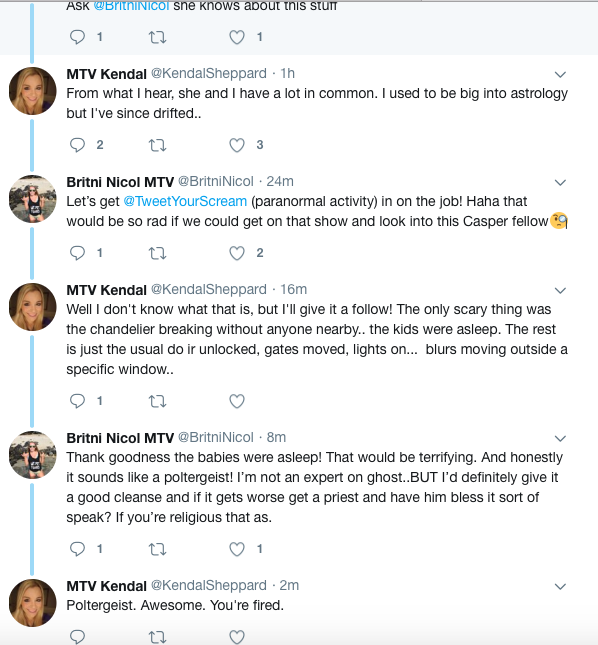This screenshot has width=598, height=645.
Task: Open options chevron on Kendal's 1h tweet
Action: click(x=560, y=74)
